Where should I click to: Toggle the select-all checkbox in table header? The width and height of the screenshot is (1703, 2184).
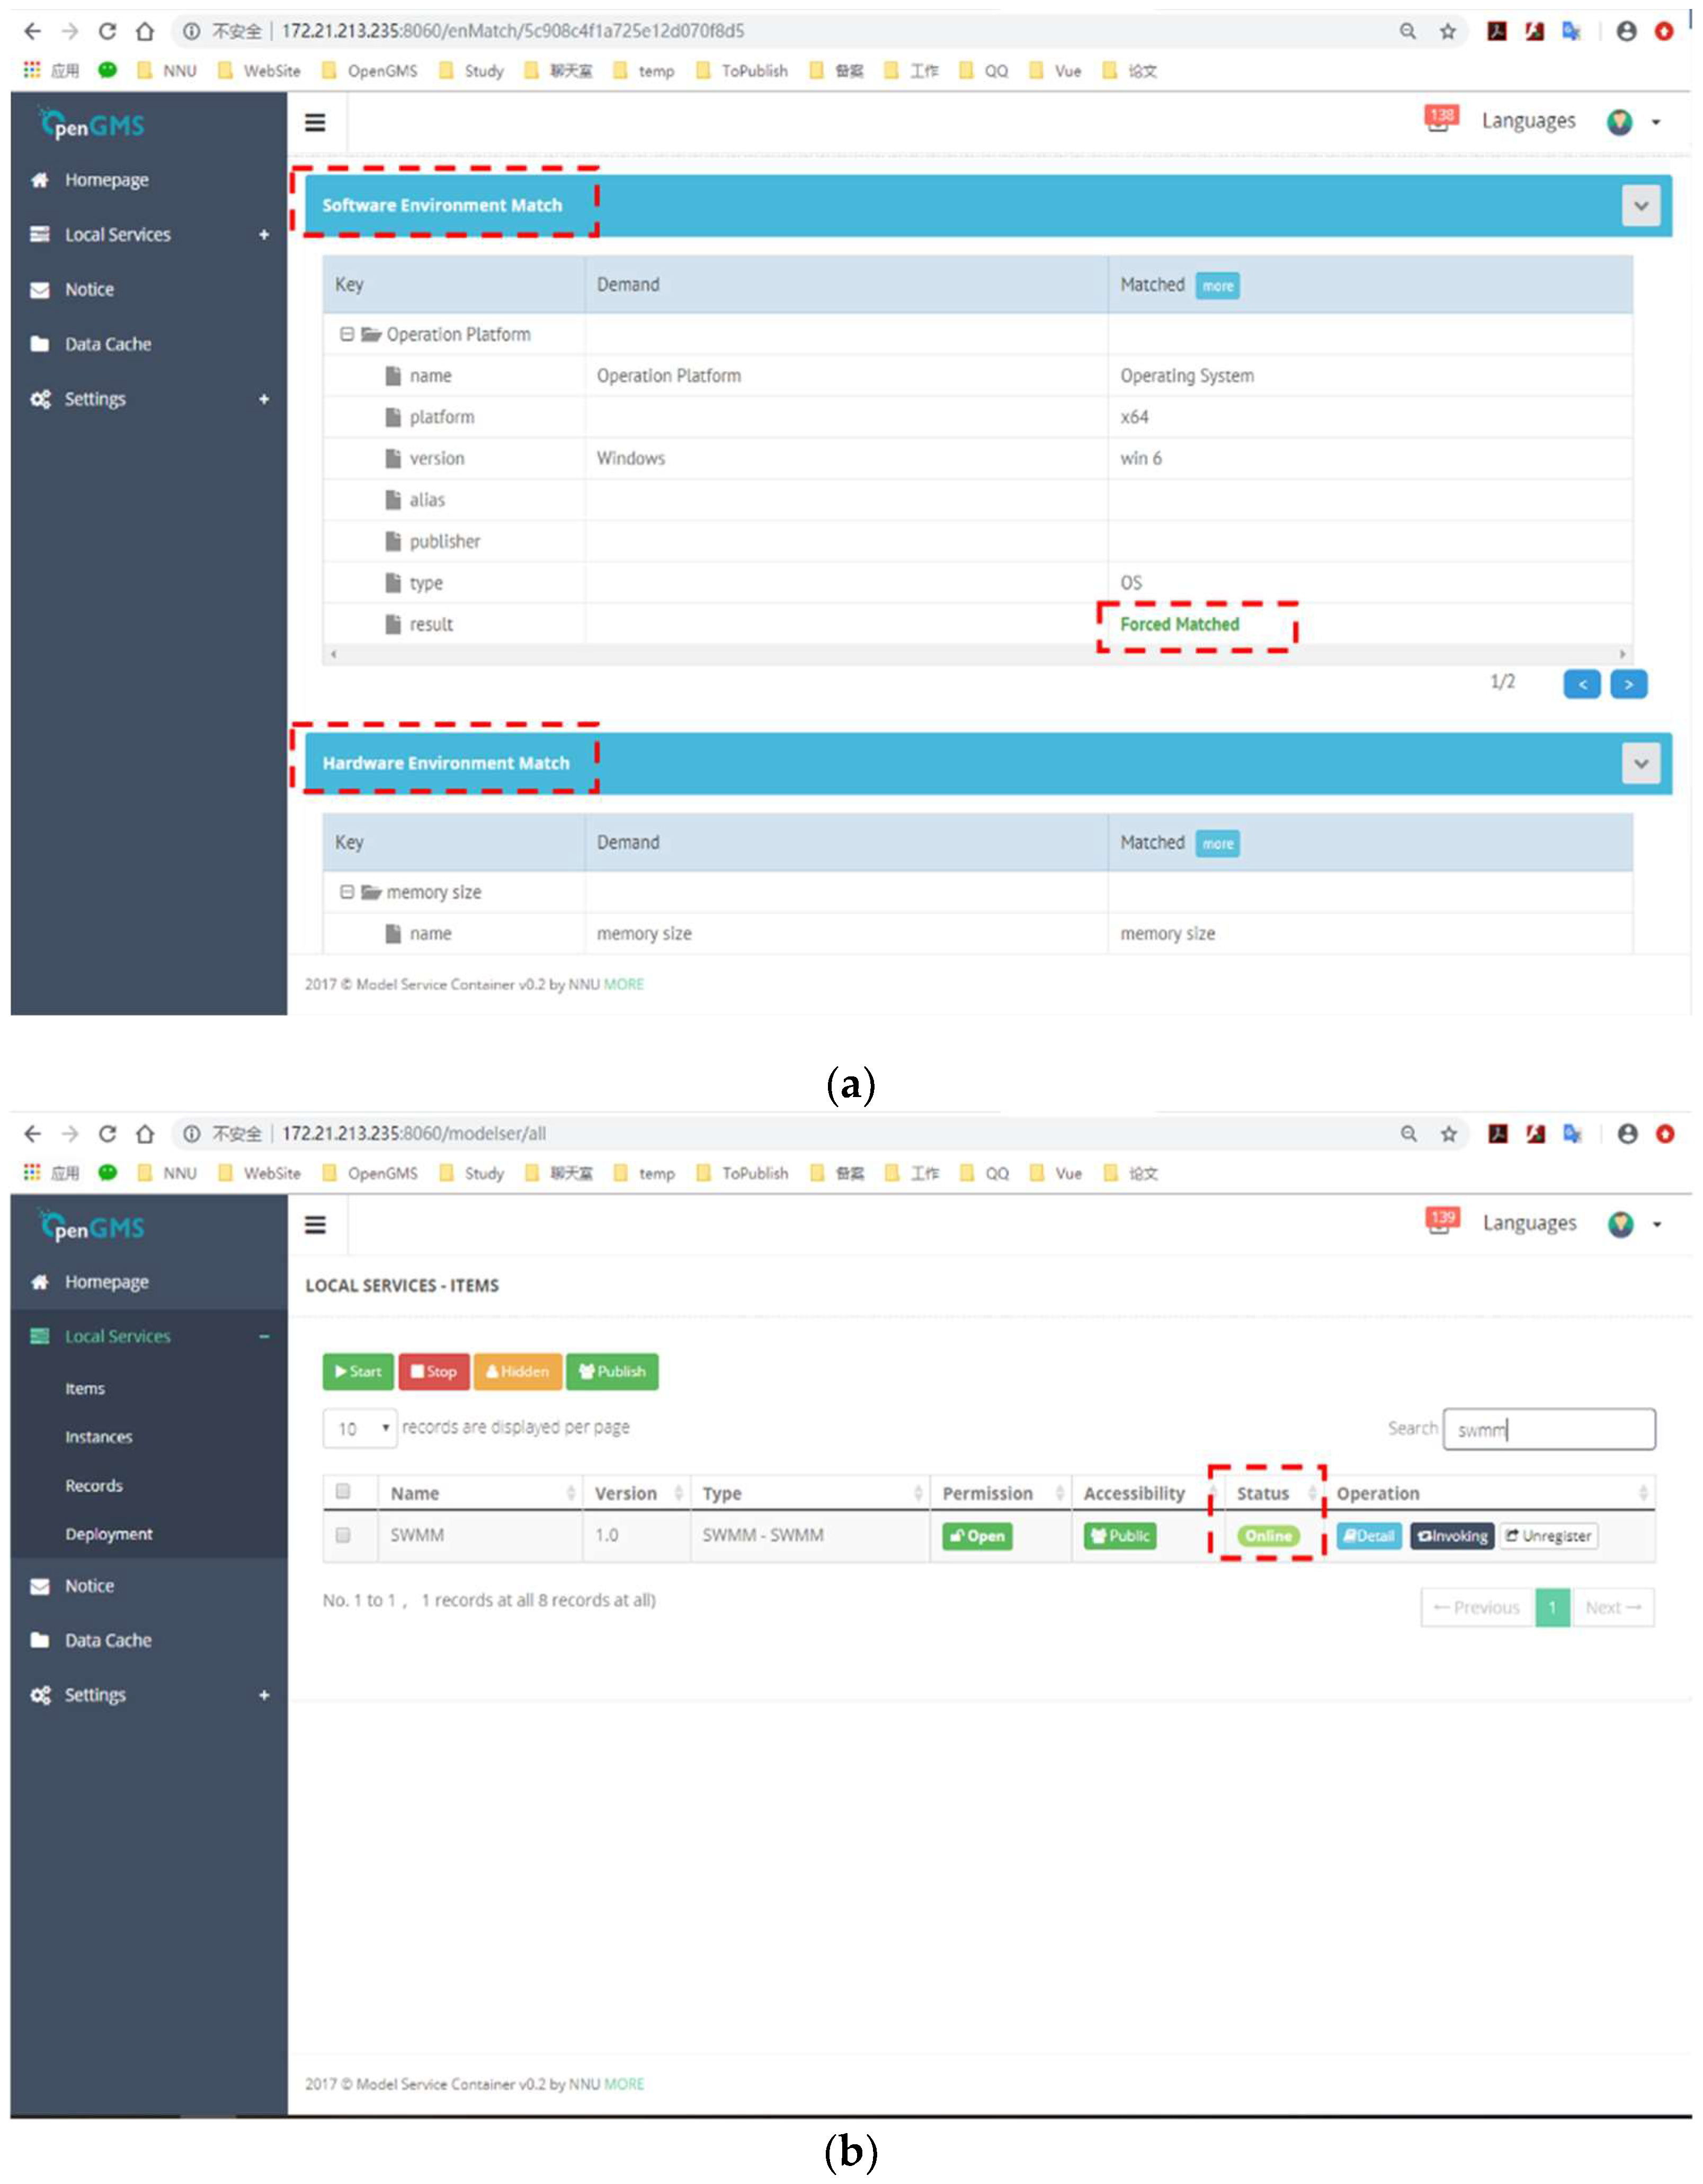(x=343, y=1492)
